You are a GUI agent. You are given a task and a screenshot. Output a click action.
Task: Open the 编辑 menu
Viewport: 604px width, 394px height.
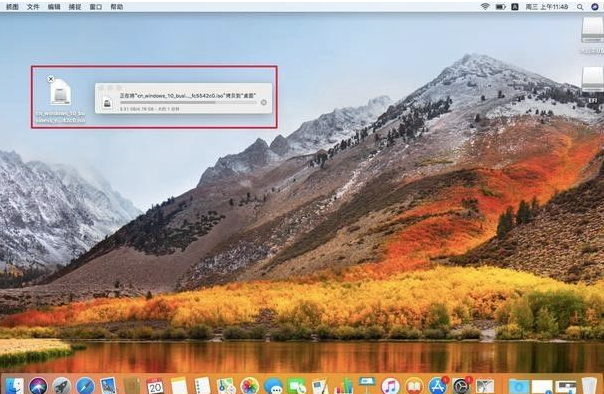[54, 7]
